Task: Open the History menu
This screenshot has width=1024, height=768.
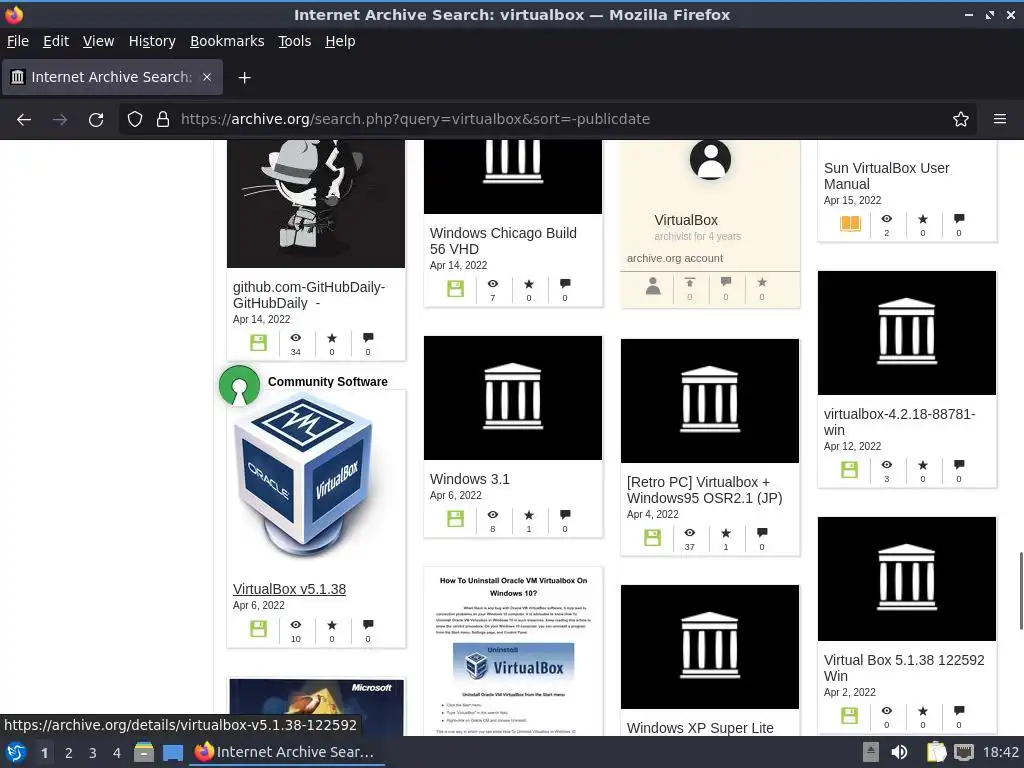Action: pos(152,41)
